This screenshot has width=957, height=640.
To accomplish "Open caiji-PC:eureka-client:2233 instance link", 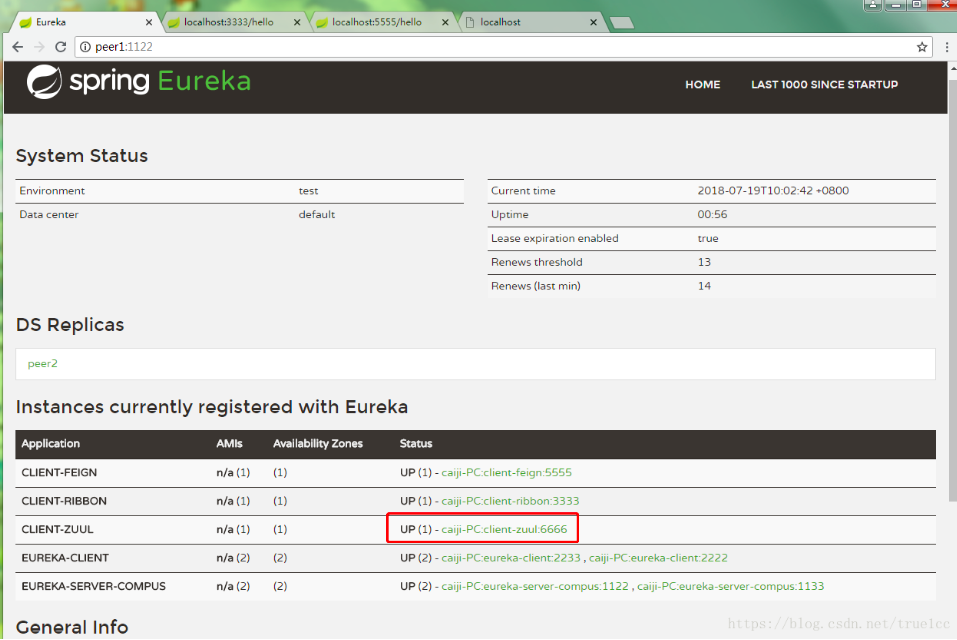I will pos(511,558).
